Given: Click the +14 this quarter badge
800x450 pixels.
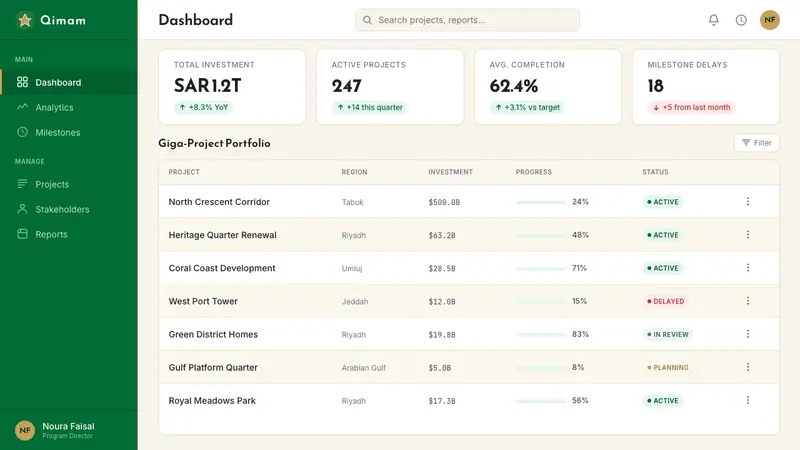Looking at the screenshot, I should 370,107.
